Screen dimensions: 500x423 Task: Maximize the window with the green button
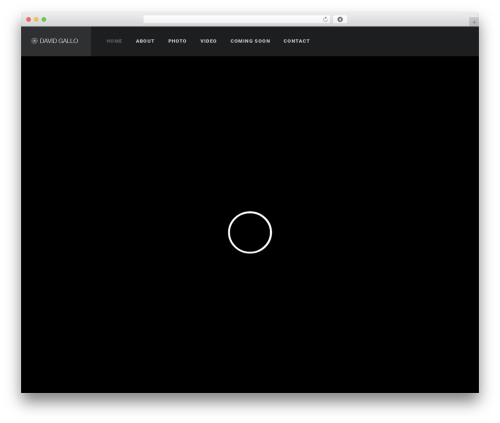click(x=44, y=19)
